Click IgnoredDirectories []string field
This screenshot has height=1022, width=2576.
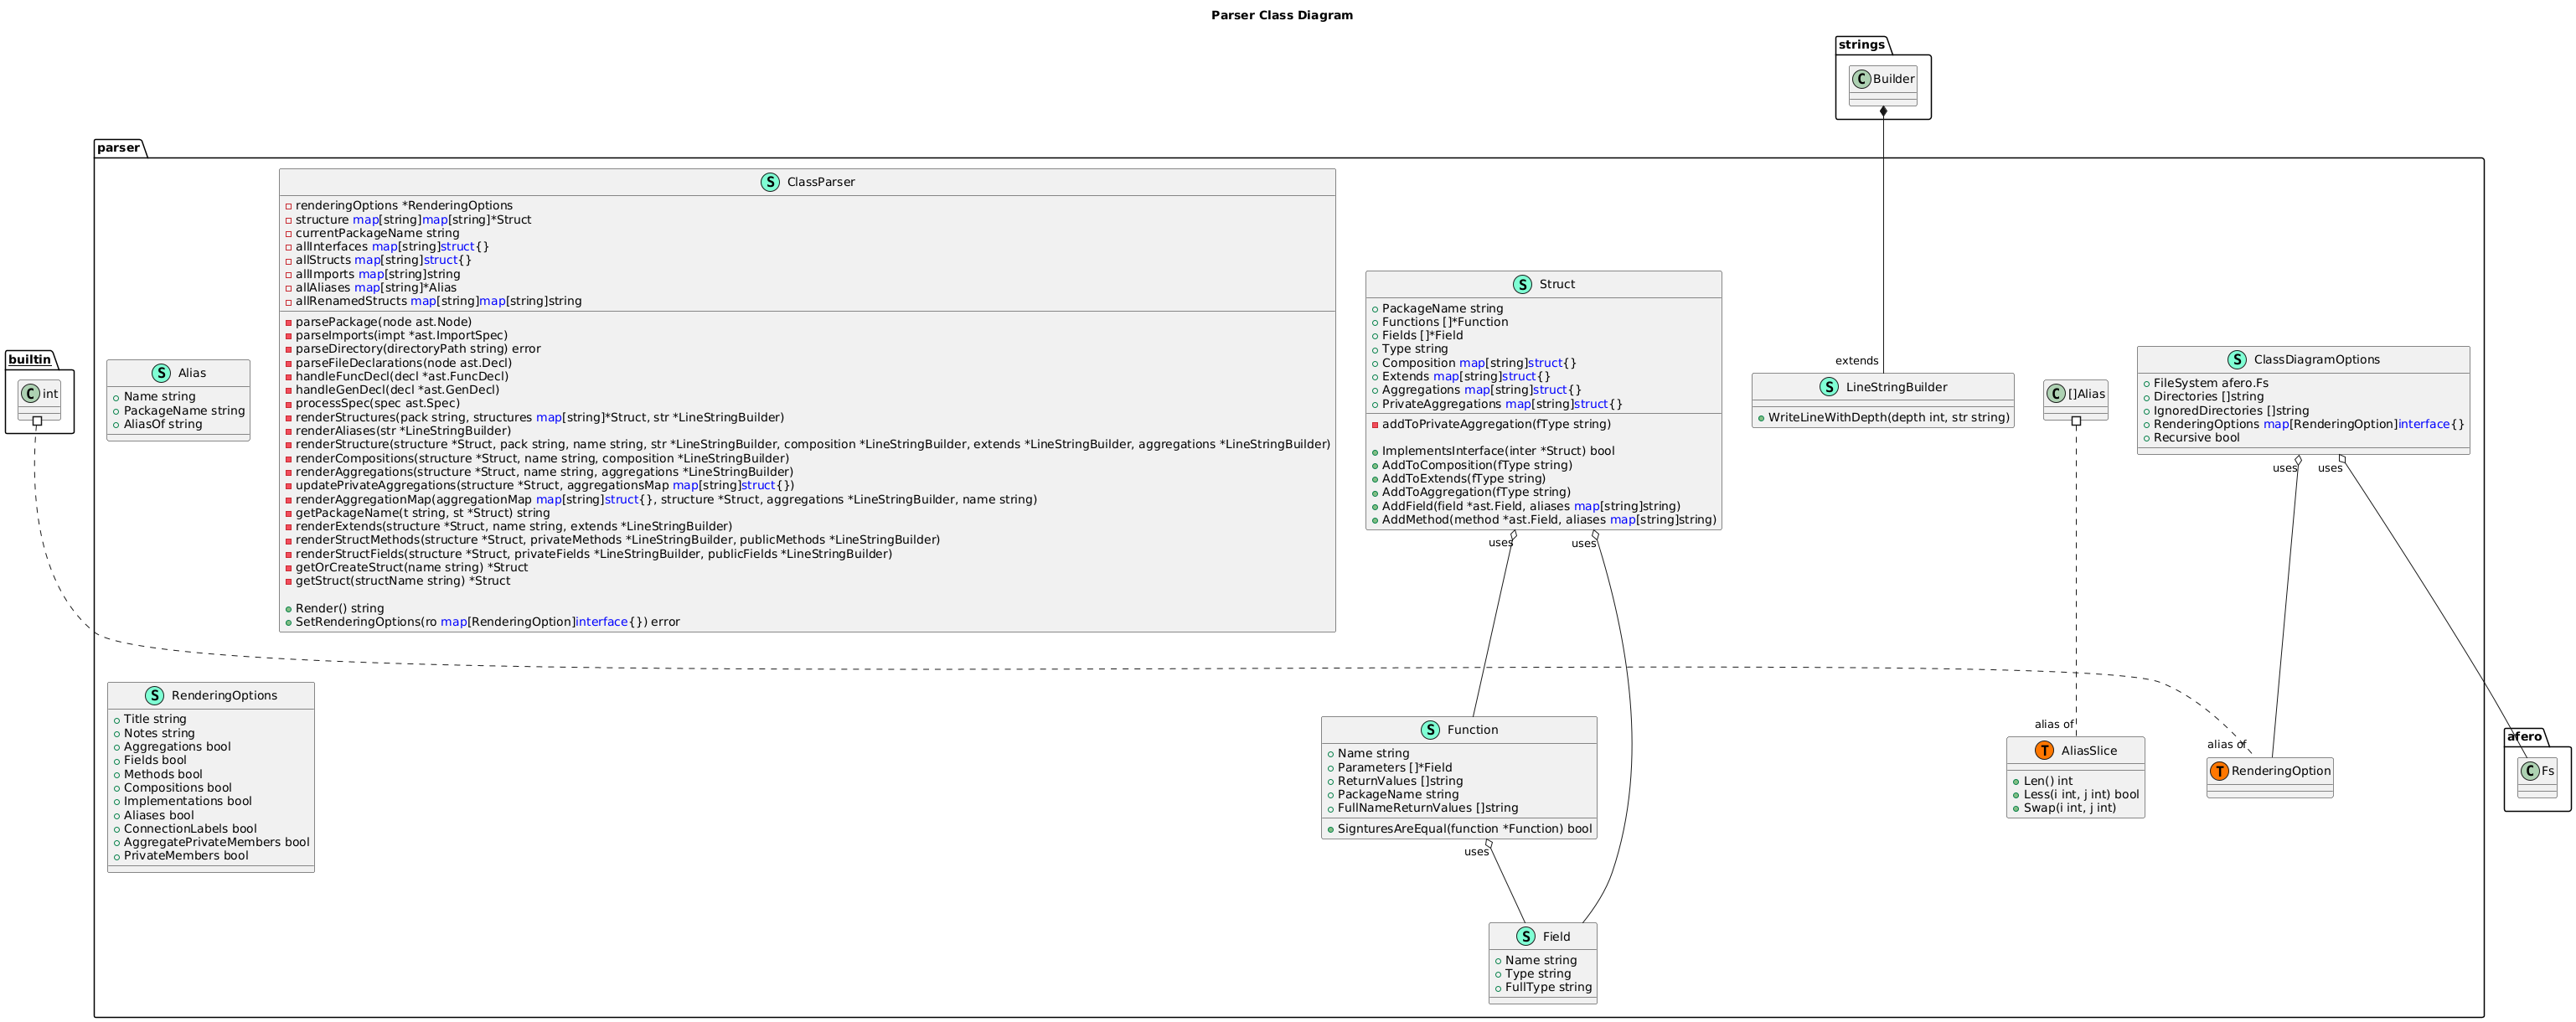coord(2225,411)
